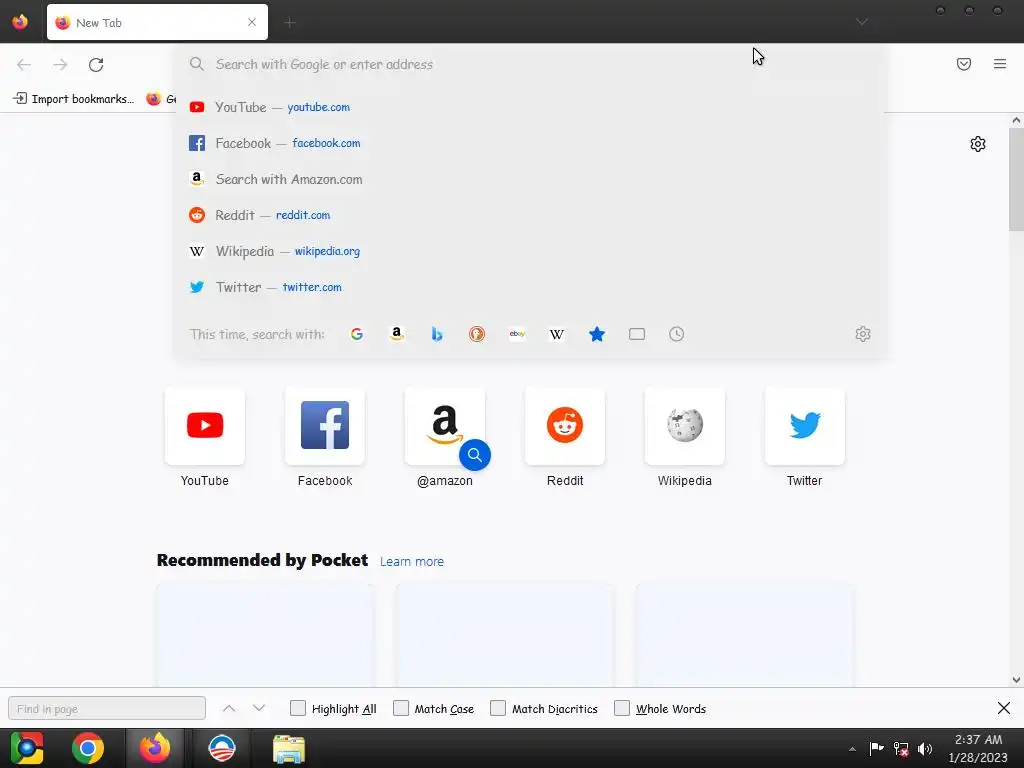This screenshot has height=768, width=1024.
Task: Select Facebook — facebook.com suggestion
Action: (x=529, y=143)
